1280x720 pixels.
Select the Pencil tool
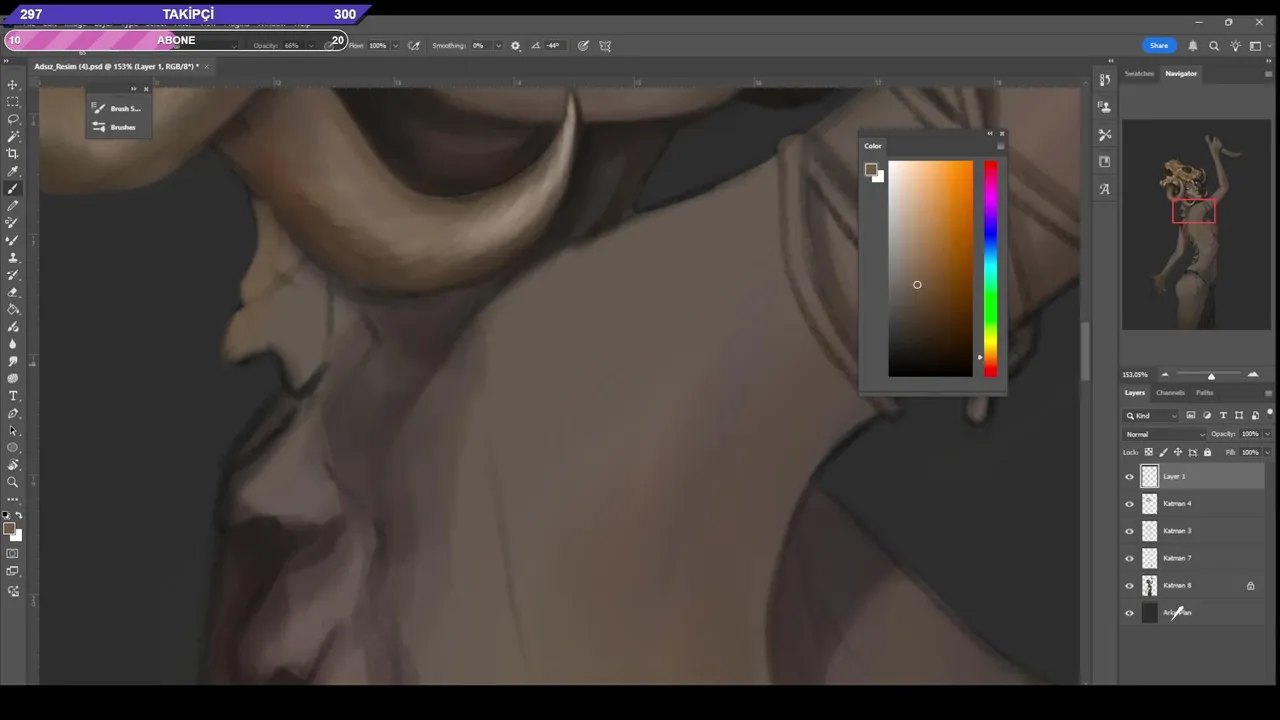point(13,205)
